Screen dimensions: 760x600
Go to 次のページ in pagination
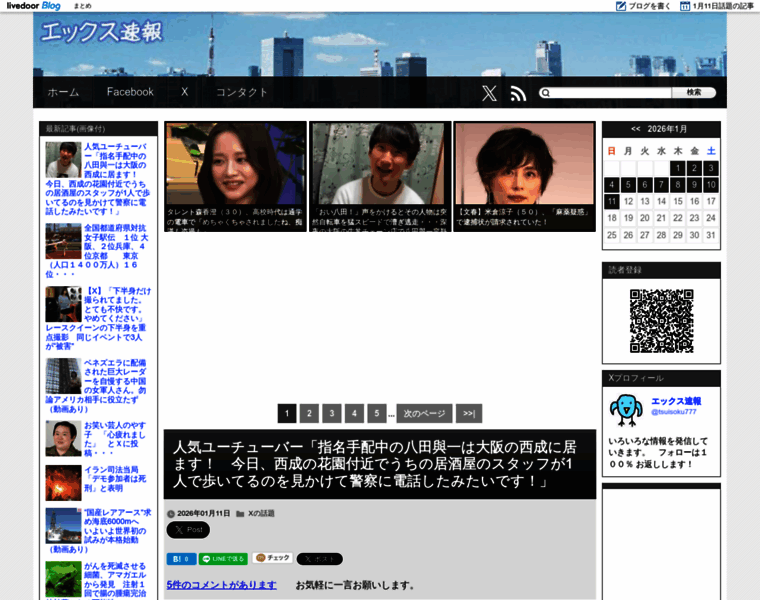(423, 413)
